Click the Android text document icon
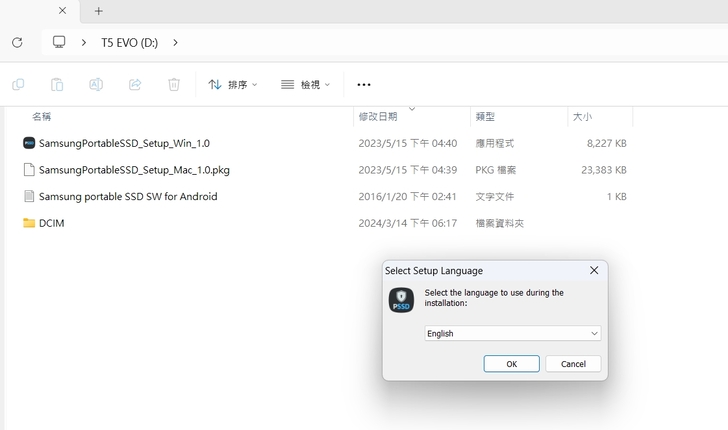 [29, 196]
